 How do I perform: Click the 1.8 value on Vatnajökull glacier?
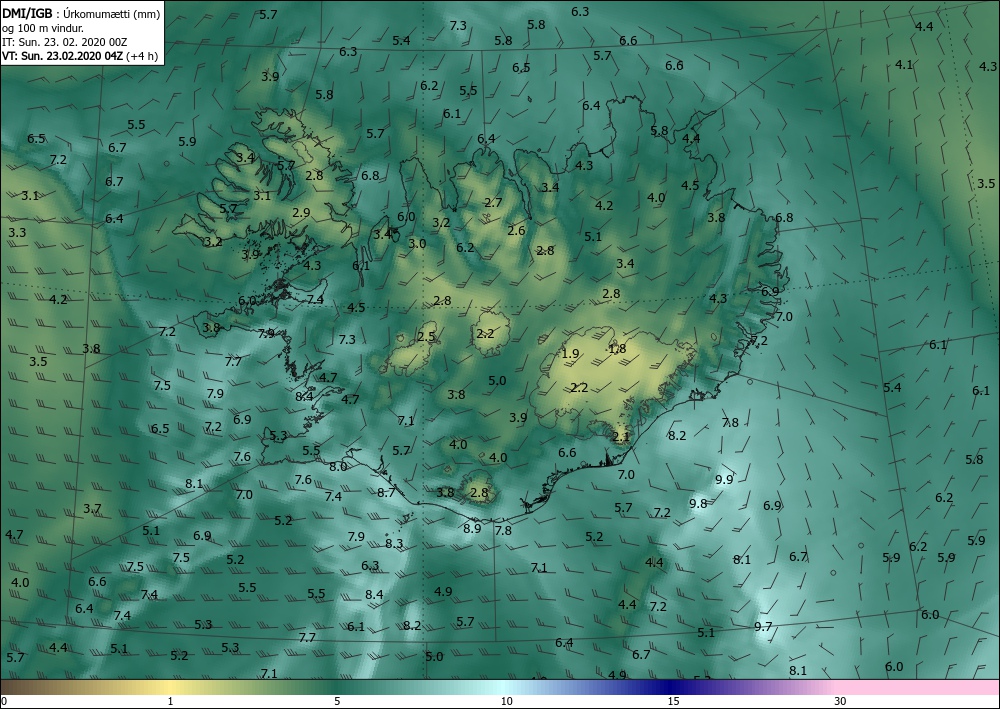click(x=617, y=348)
